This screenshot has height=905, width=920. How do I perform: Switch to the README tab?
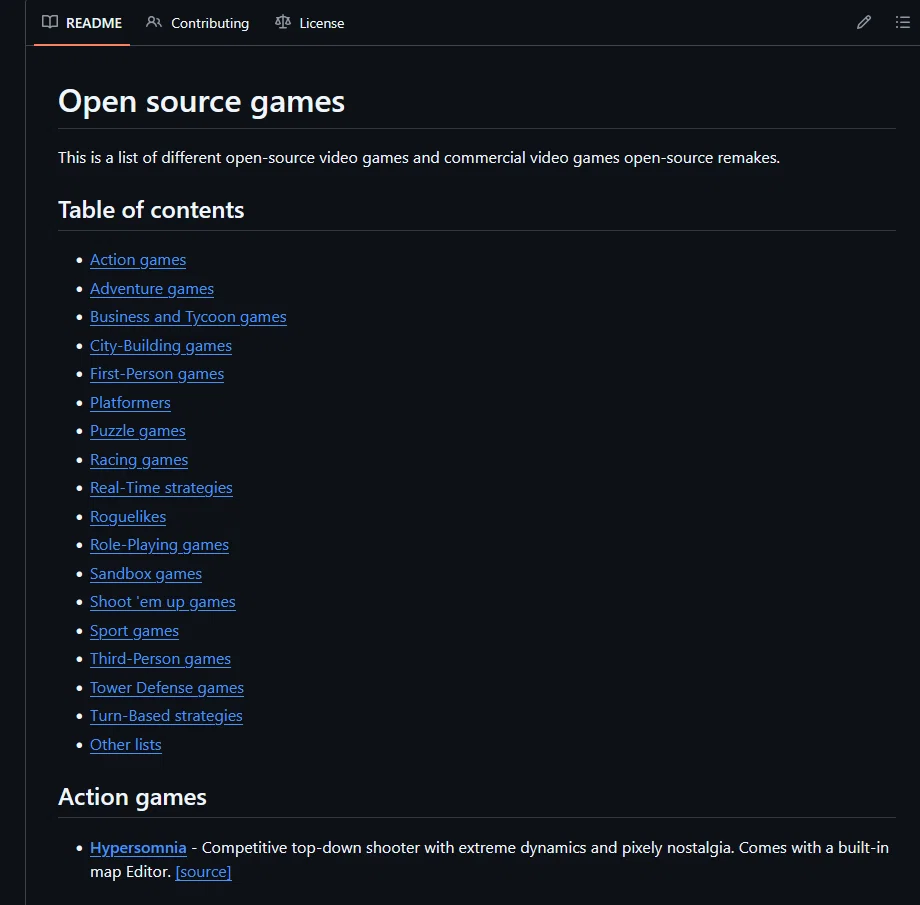pos(82,23)
